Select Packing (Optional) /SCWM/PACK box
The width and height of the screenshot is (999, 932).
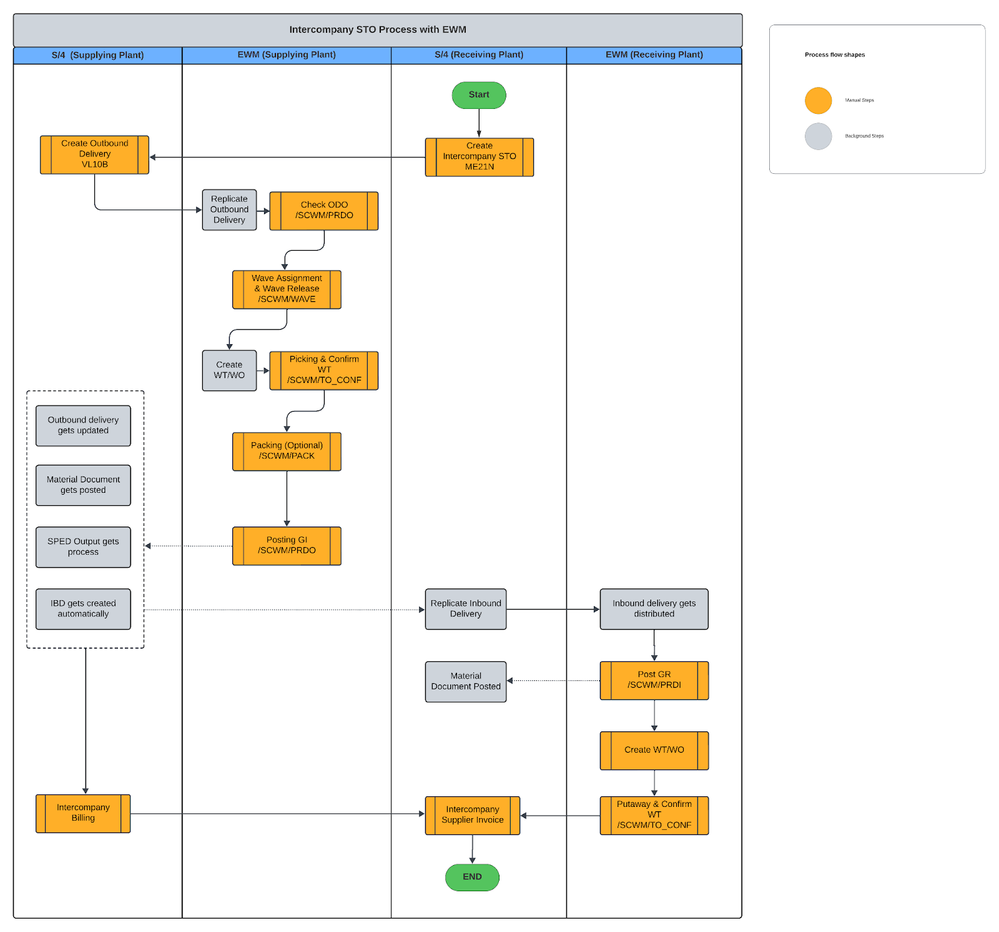(287, 451)
